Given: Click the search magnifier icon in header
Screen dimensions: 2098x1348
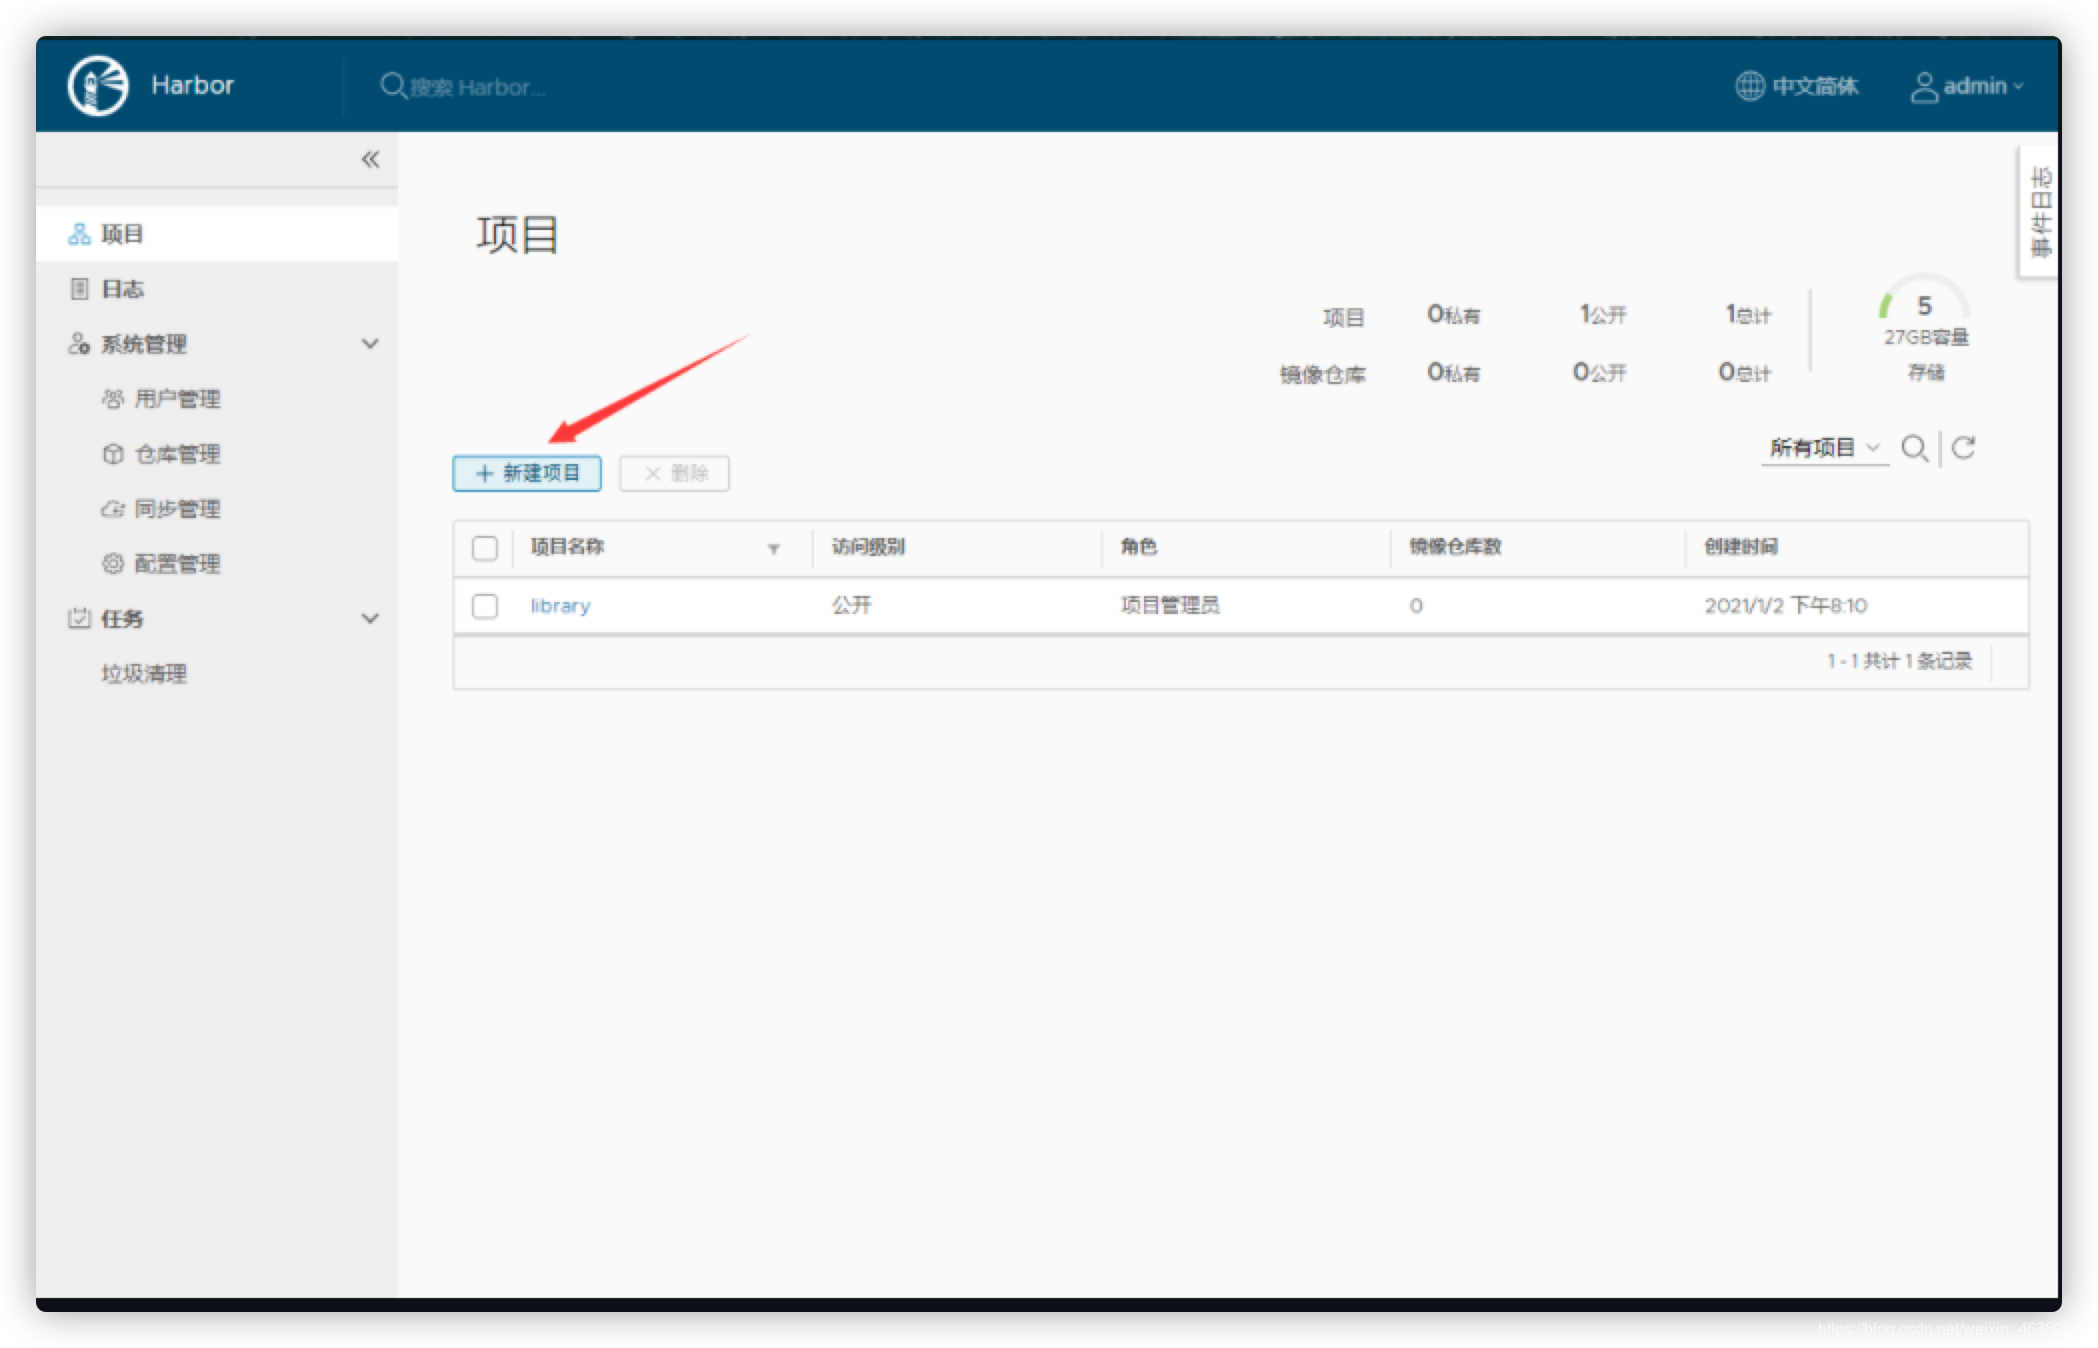Looking at the screenshot, I should click(x=392, y=86).
